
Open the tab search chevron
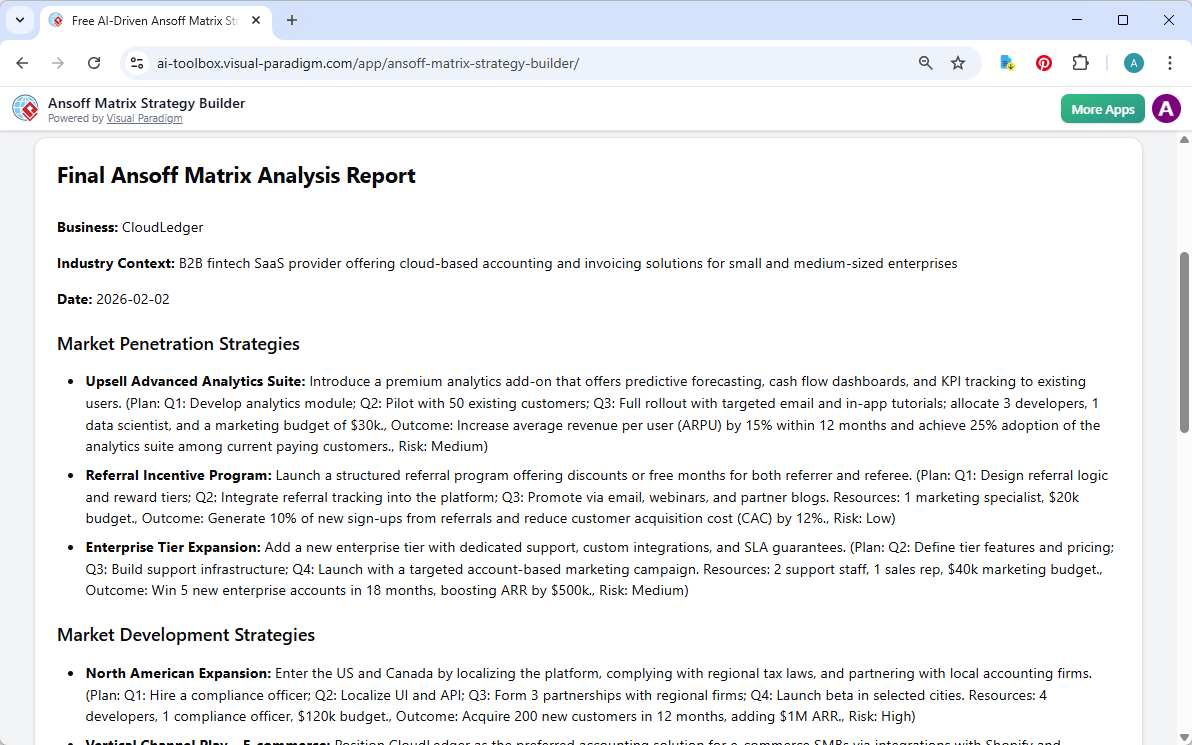tap(20, 20)
